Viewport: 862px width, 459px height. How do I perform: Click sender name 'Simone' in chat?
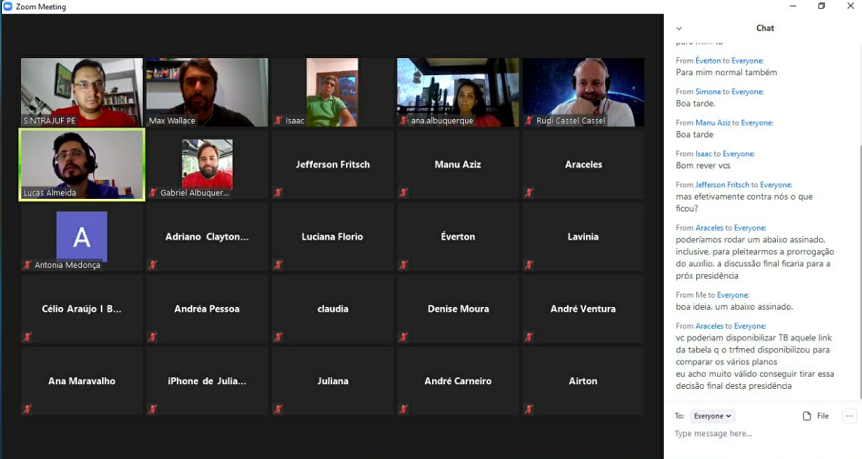708,92
